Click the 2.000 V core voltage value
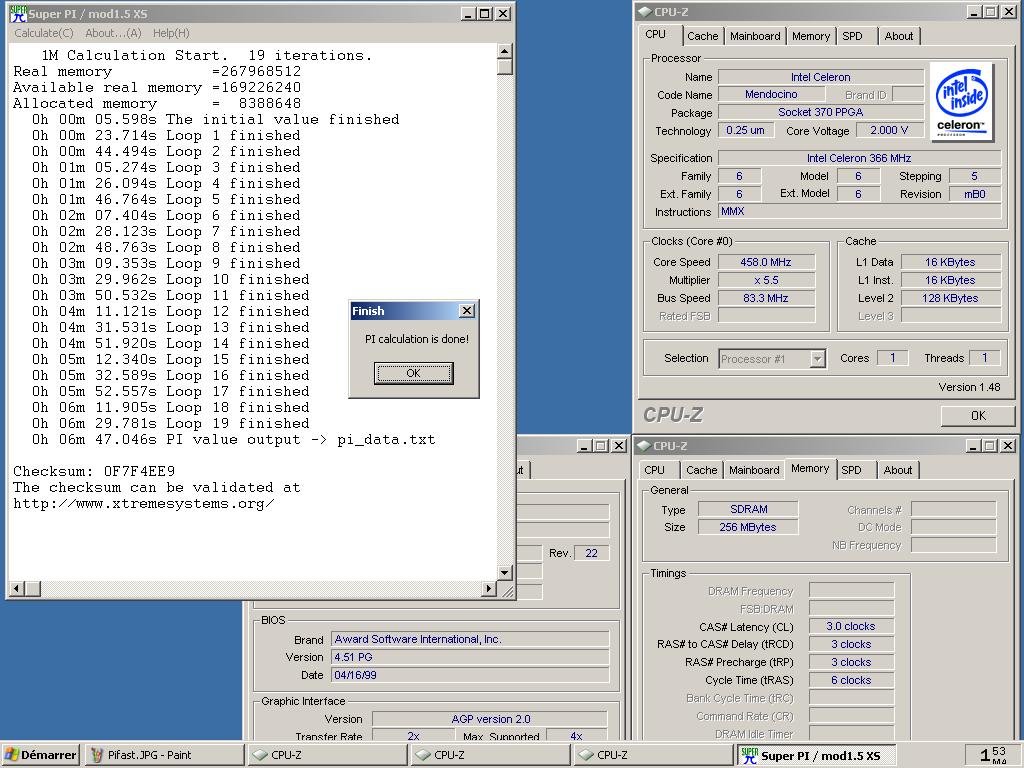1024x768 pixels. 889,130
